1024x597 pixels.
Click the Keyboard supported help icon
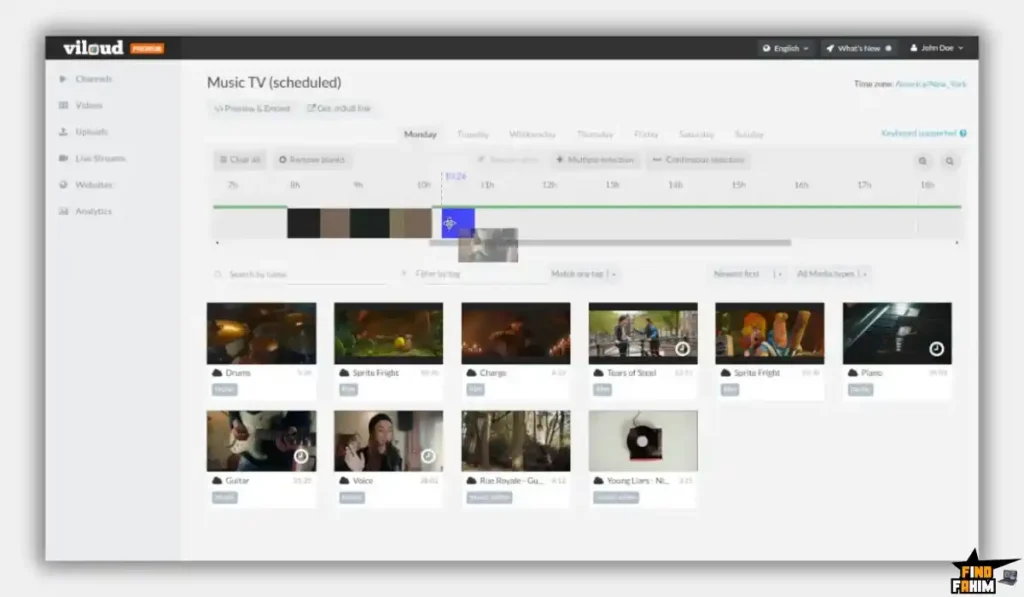click(963, 133)
